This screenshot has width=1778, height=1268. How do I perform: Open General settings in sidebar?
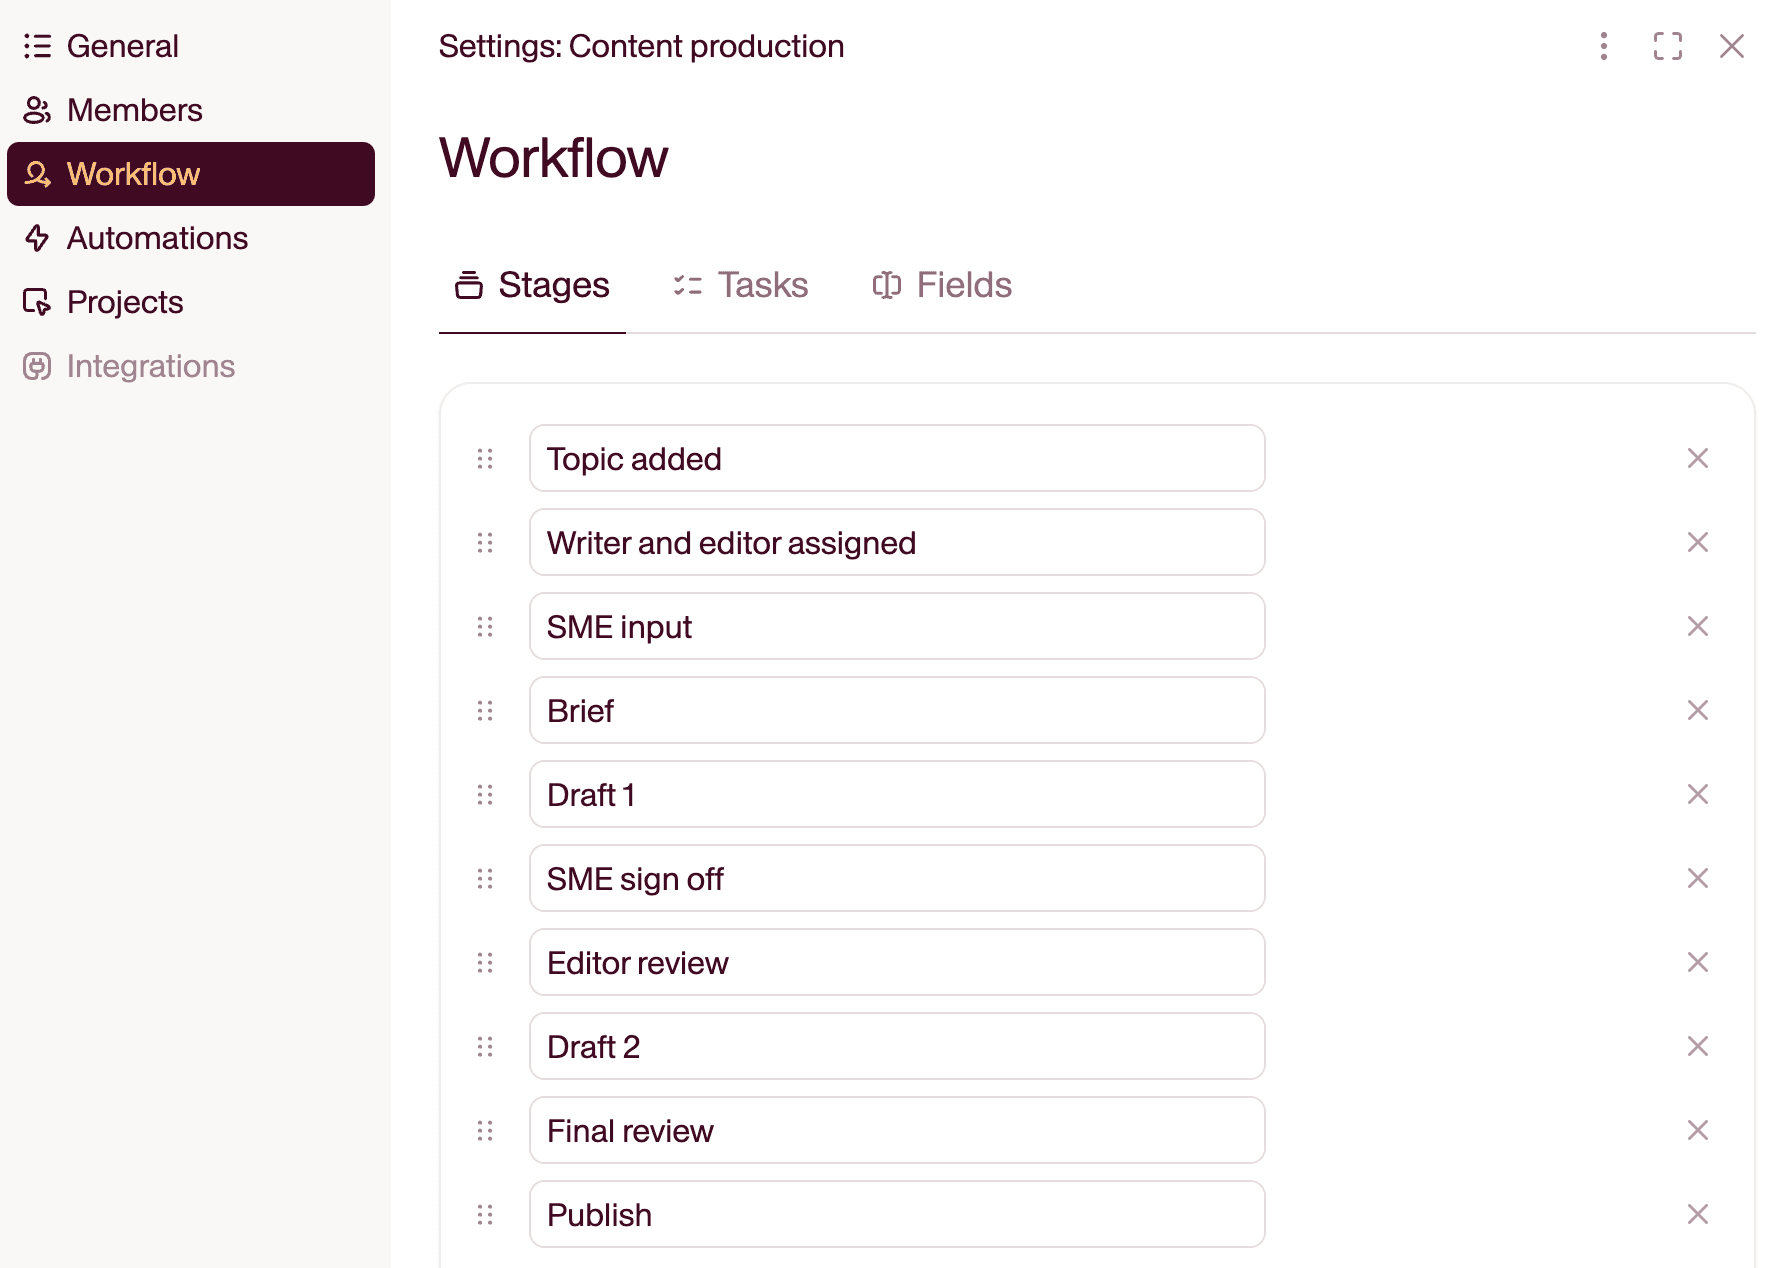point(122,46)
